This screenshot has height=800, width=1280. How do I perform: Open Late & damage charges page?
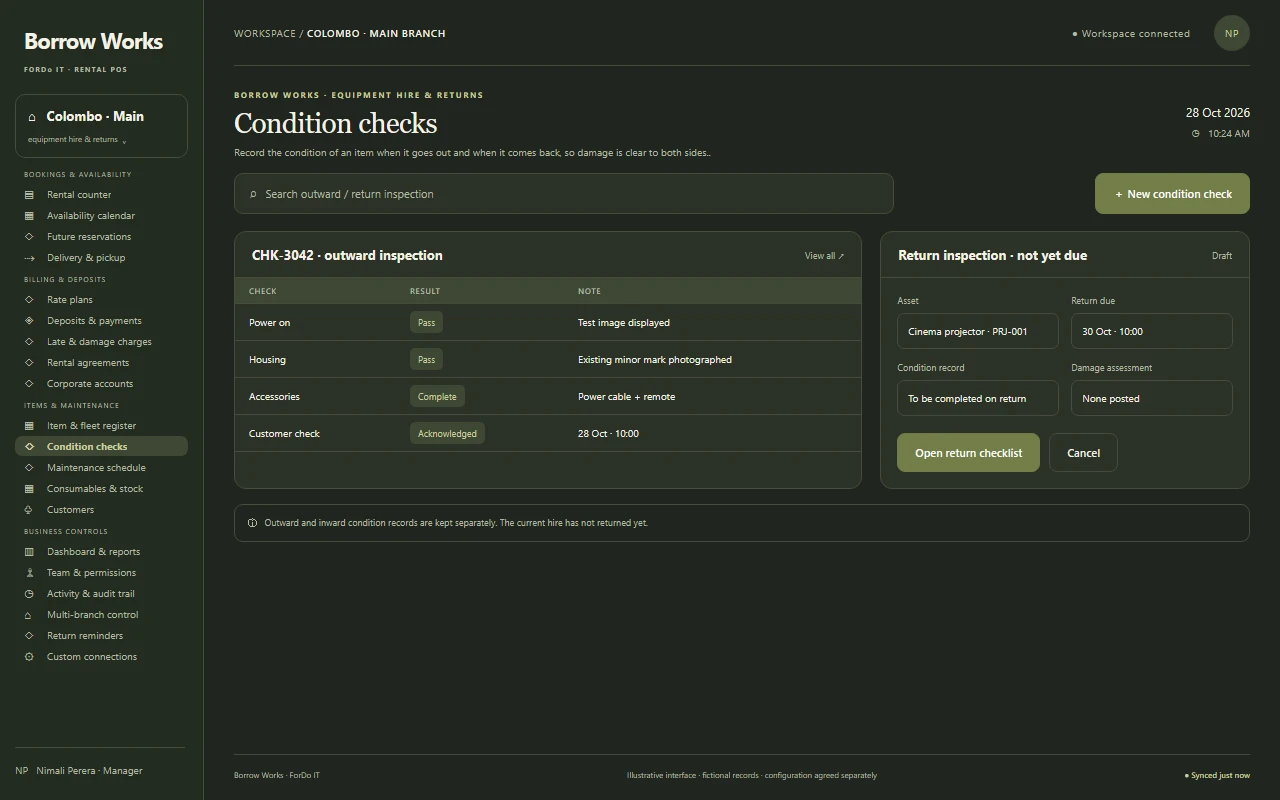[101, 342]
